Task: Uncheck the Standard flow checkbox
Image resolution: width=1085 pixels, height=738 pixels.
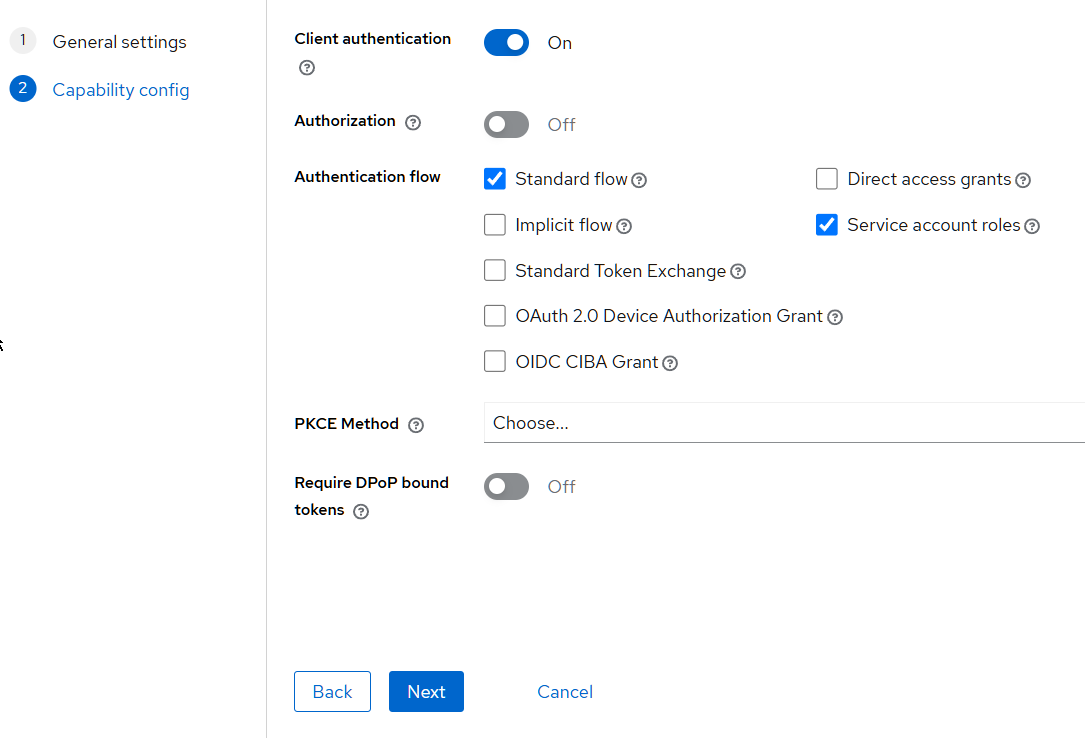Action: click(495, 179)
